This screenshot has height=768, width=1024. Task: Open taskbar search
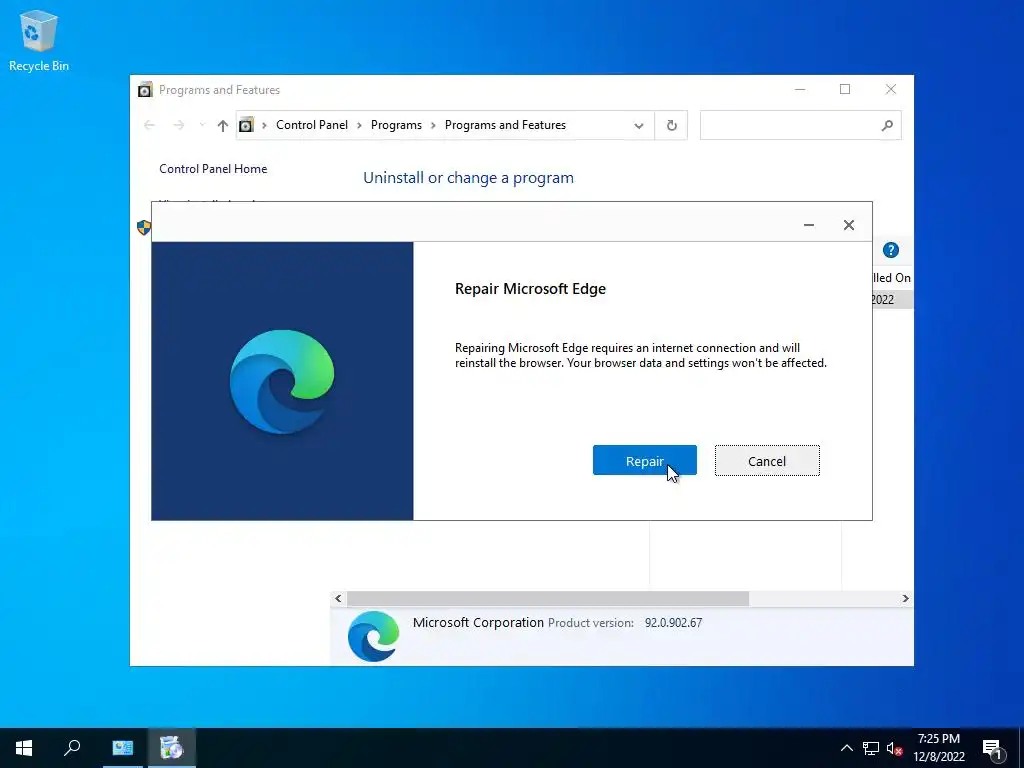[72, 748]
